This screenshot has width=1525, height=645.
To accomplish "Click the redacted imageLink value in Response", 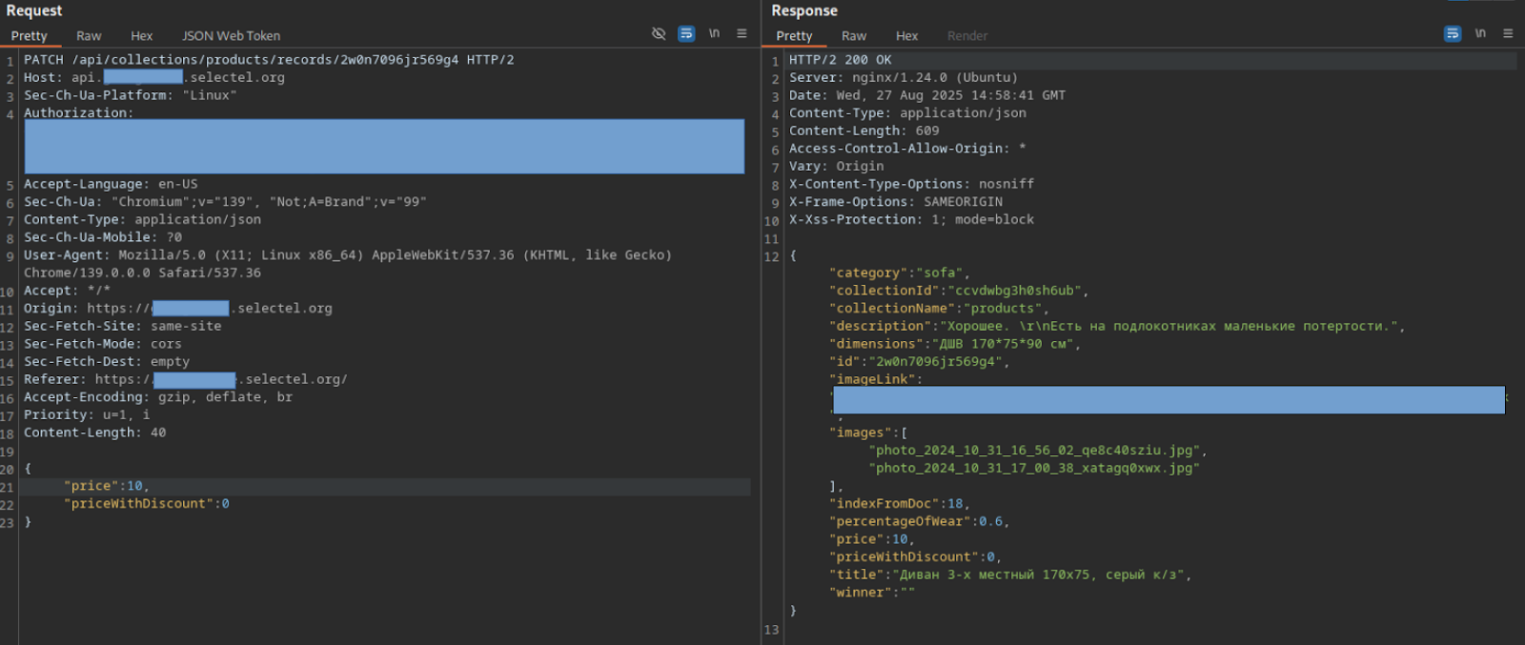I will coord(1168,400).
